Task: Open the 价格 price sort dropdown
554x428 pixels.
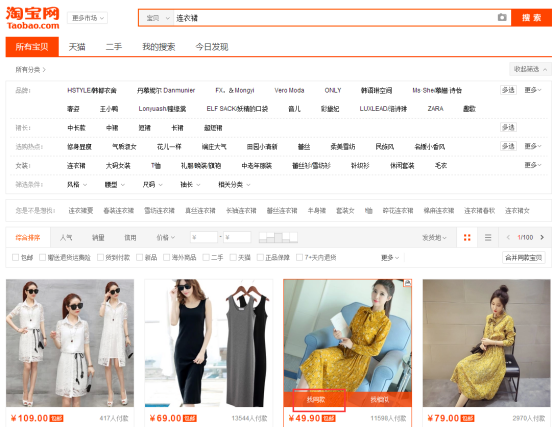Action: 166,238
